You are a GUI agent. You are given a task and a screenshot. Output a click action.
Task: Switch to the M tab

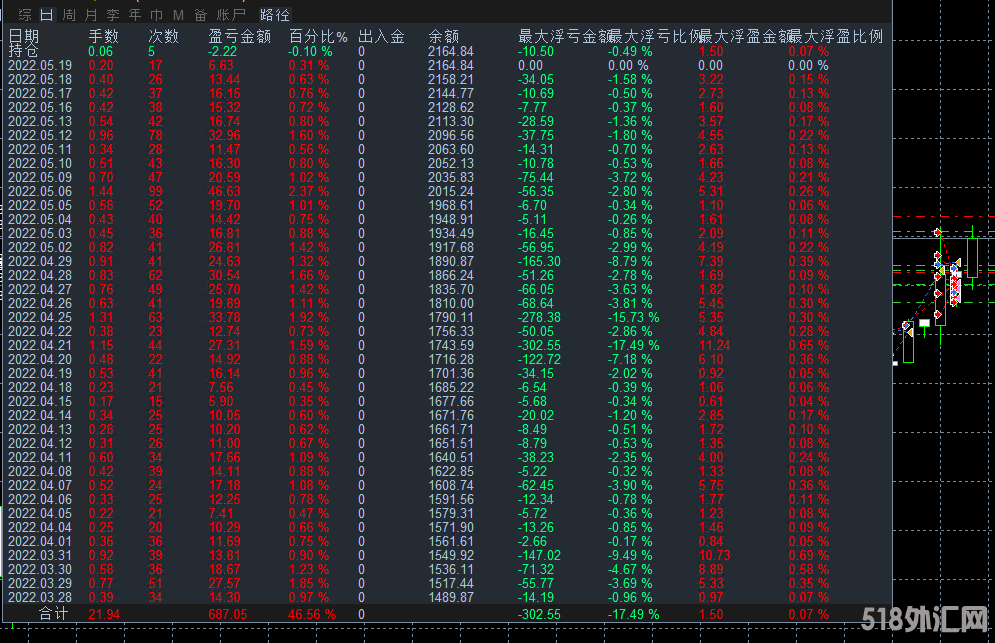click(178, 15)
